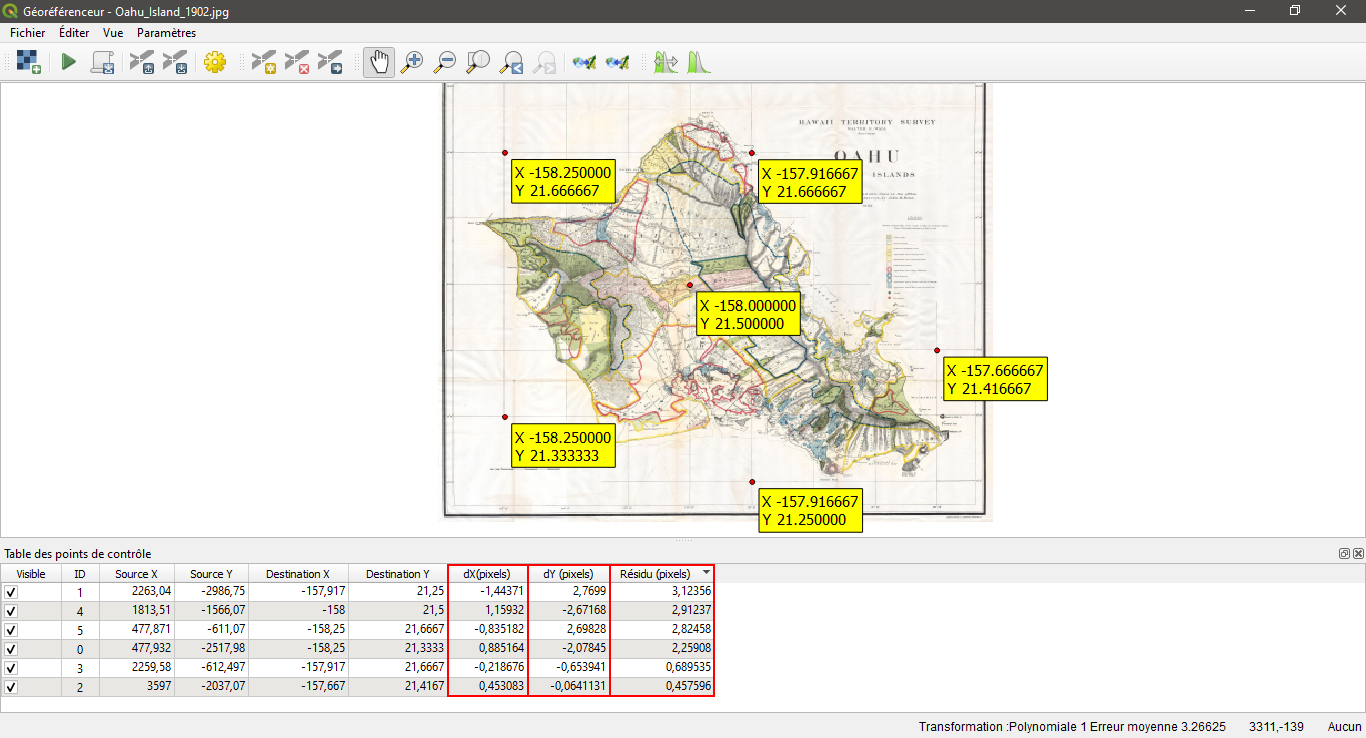Select Source Y cell -1566,07
This screenshot has width=1366, height=738.
tap(212, 611)
